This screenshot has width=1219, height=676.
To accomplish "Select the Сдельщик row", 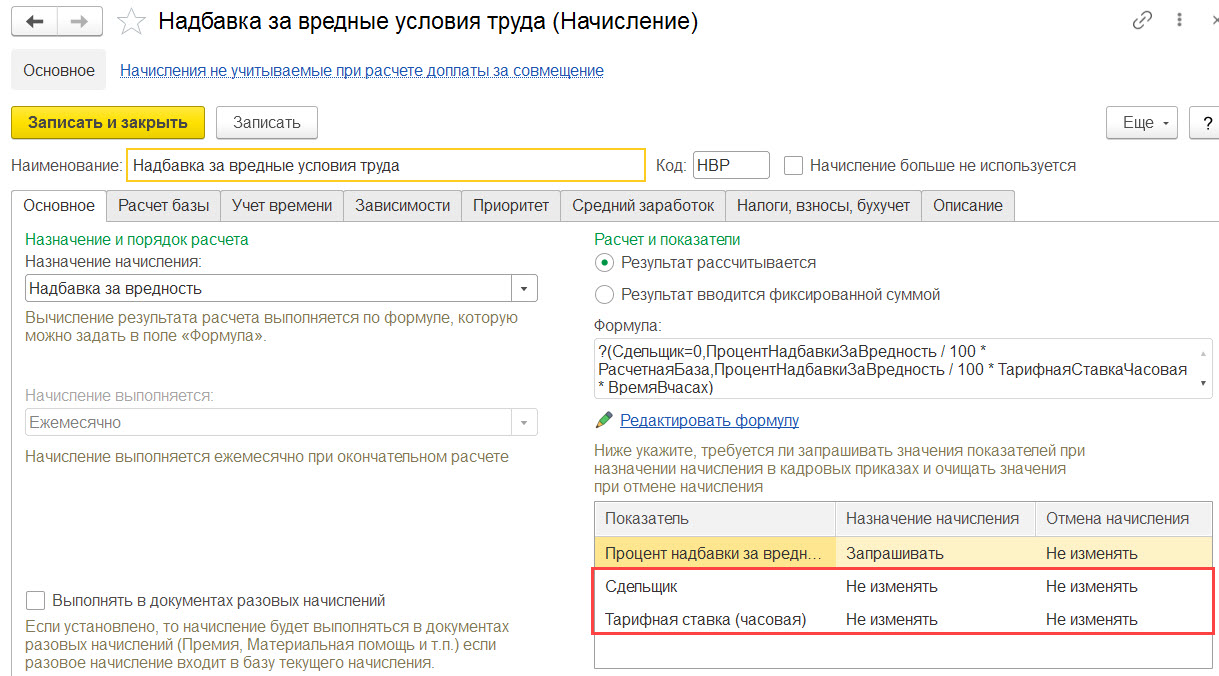I will click(903, 586).
